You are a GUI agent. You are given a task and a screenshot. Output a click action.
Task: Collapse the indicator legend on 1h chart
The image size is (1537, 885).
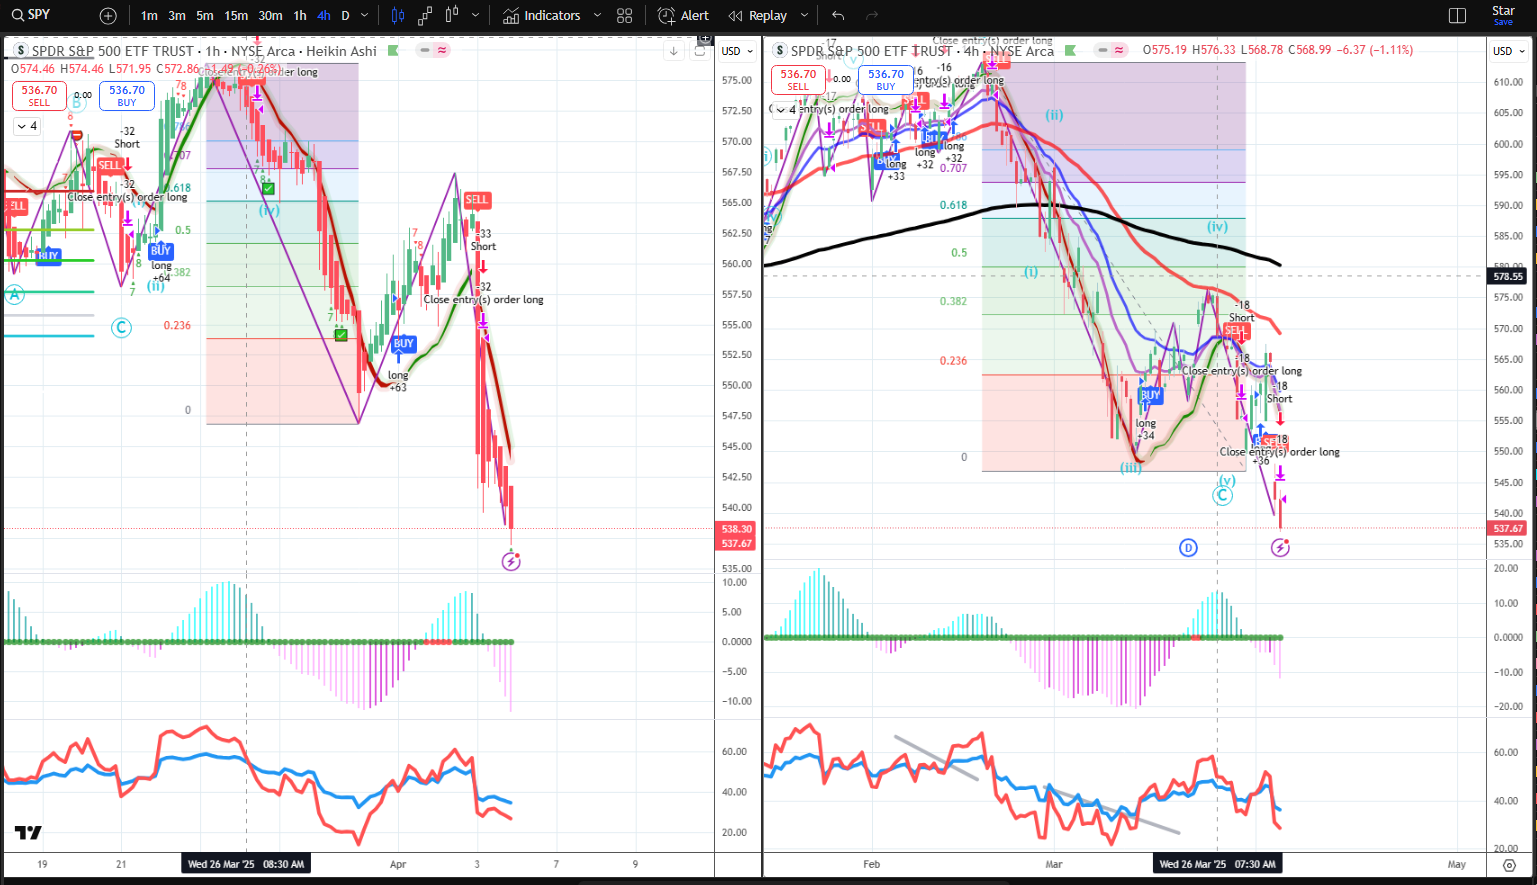26,126
